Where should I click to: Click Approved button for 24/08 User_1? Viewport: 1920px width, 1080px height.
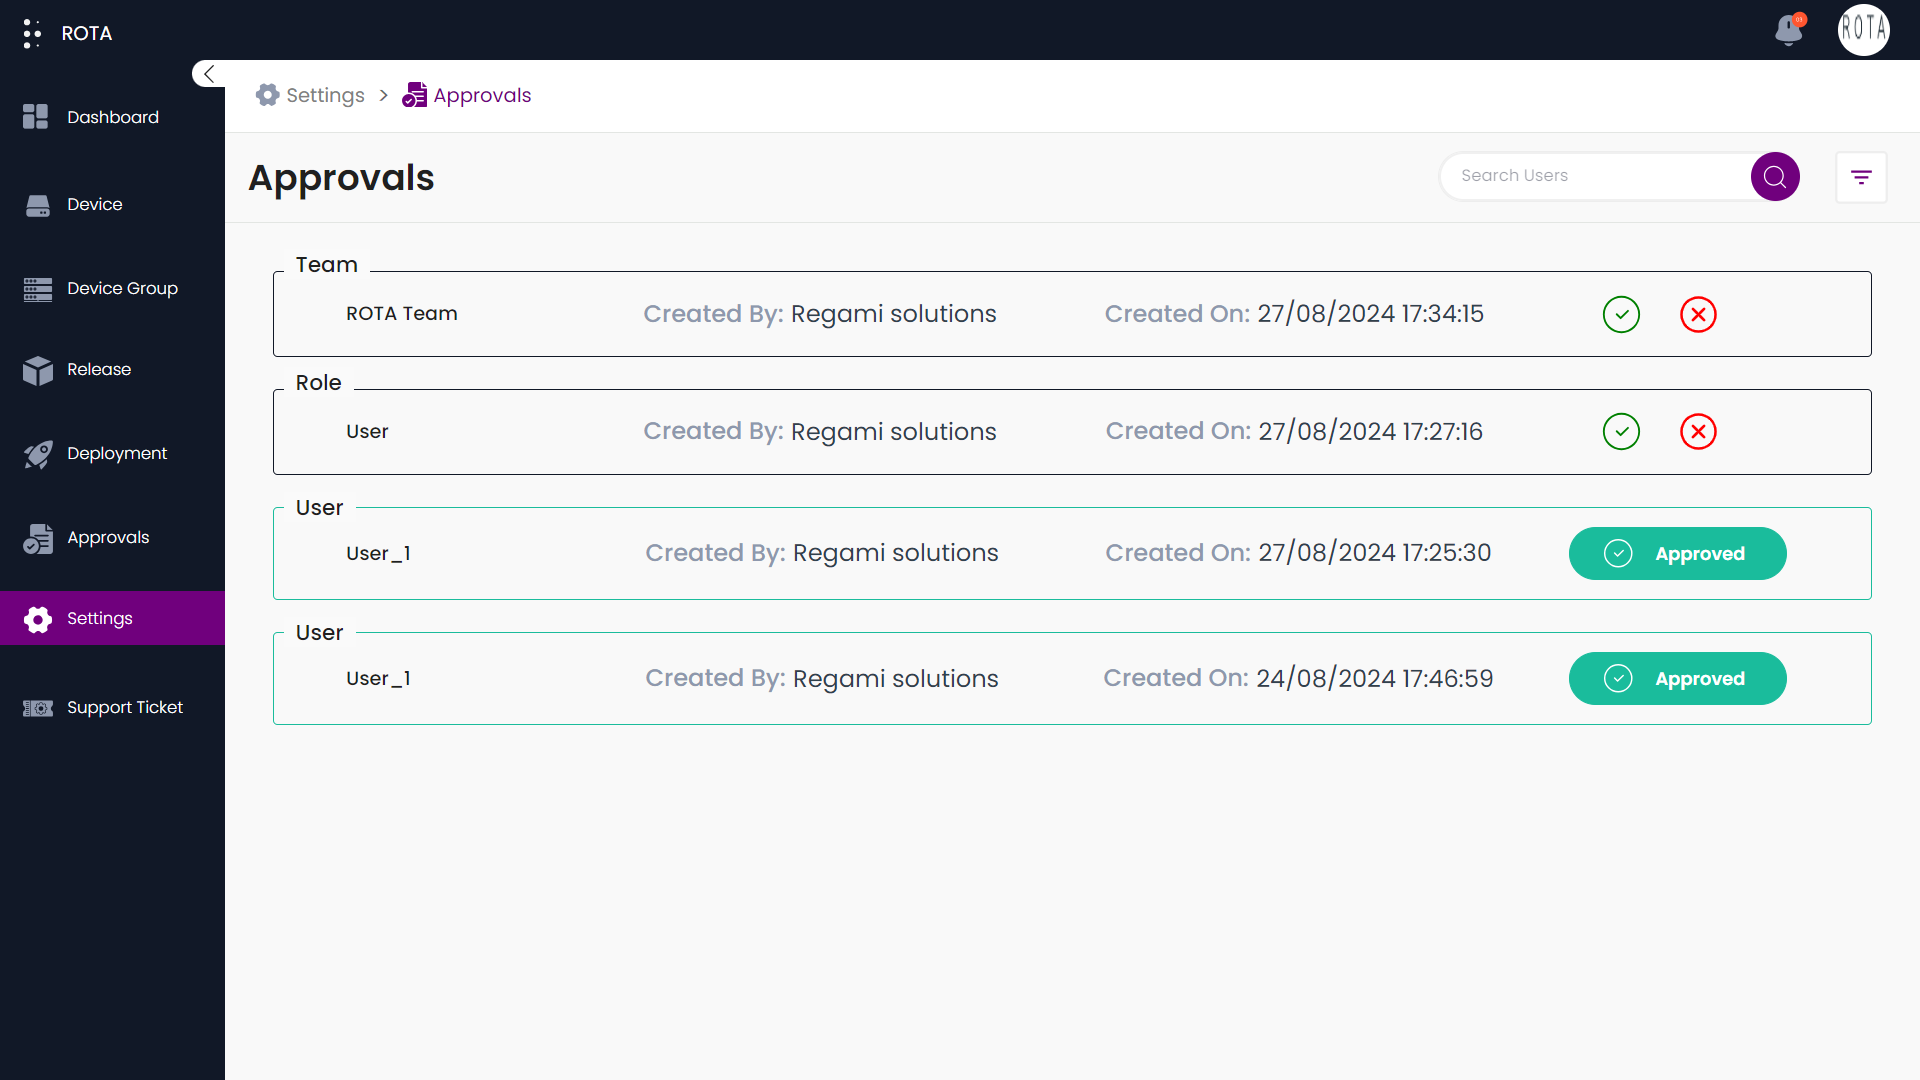(1677, 679)
